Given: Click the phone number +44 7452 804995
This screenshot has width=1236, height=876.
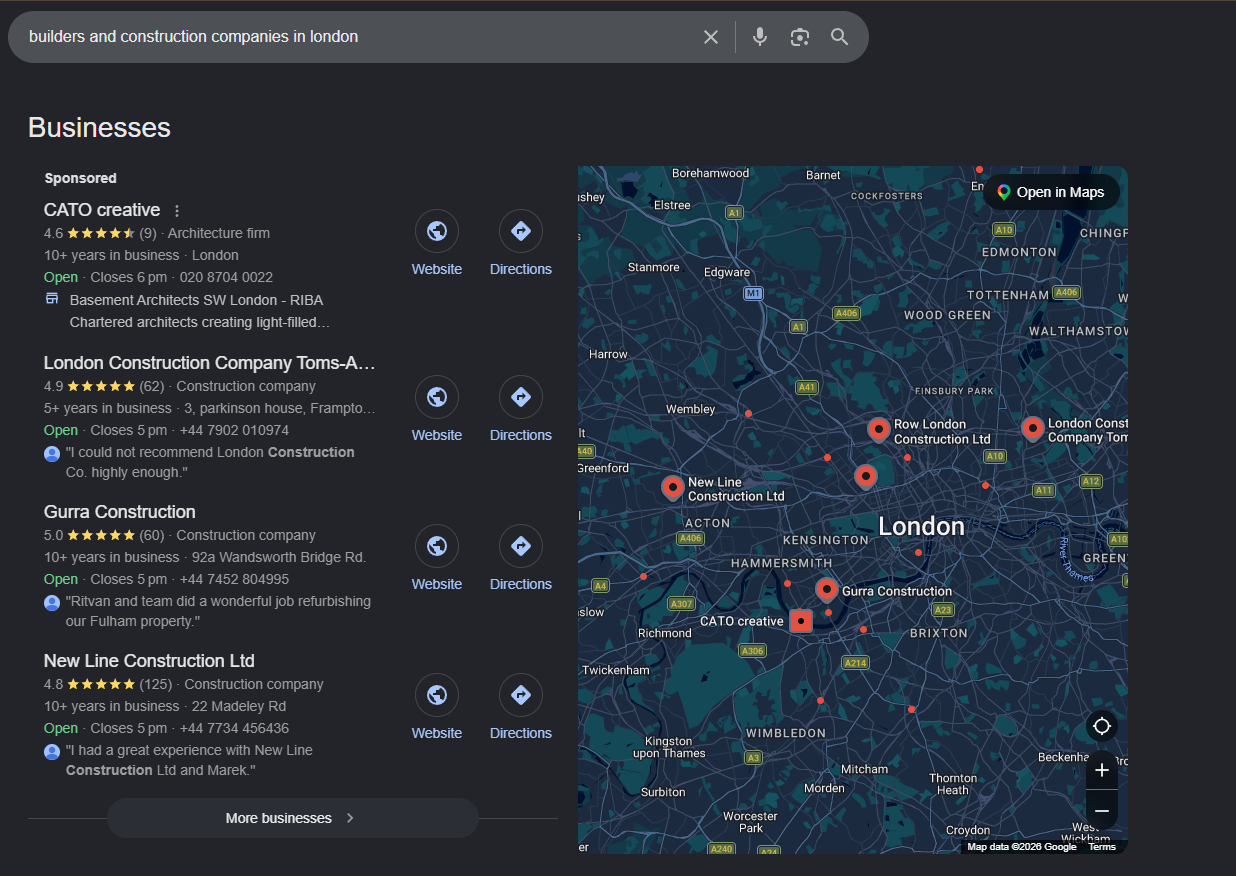Looking at the screenshot, I should [x=234, y=579].
